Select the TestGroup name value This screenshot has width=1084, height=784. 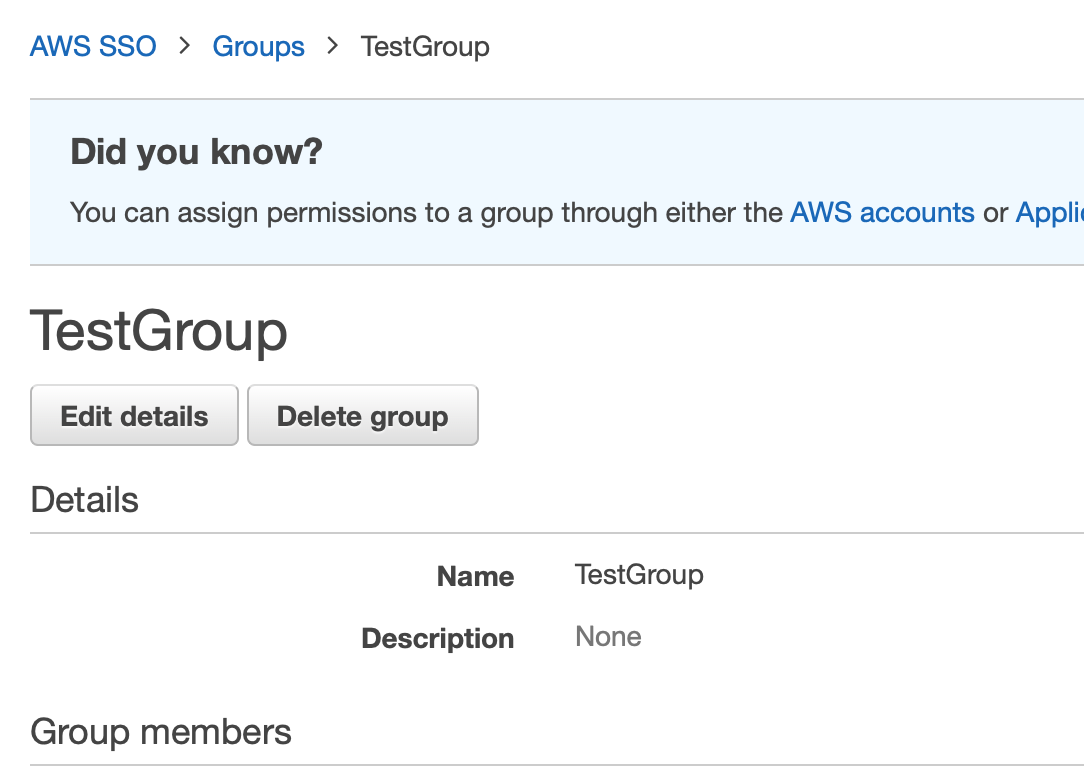tap(639, 575)
